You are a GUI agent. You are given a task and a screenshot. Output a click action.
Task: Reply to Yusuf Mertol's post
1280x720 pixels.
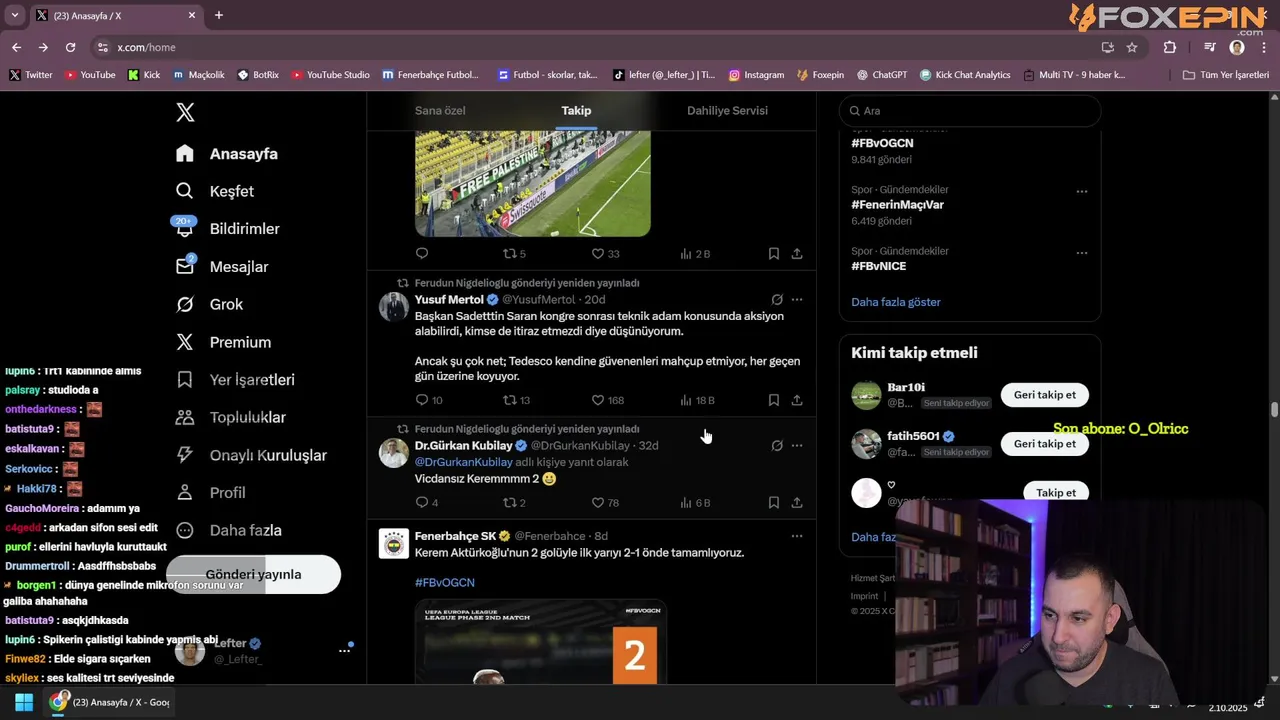point(422,400)
